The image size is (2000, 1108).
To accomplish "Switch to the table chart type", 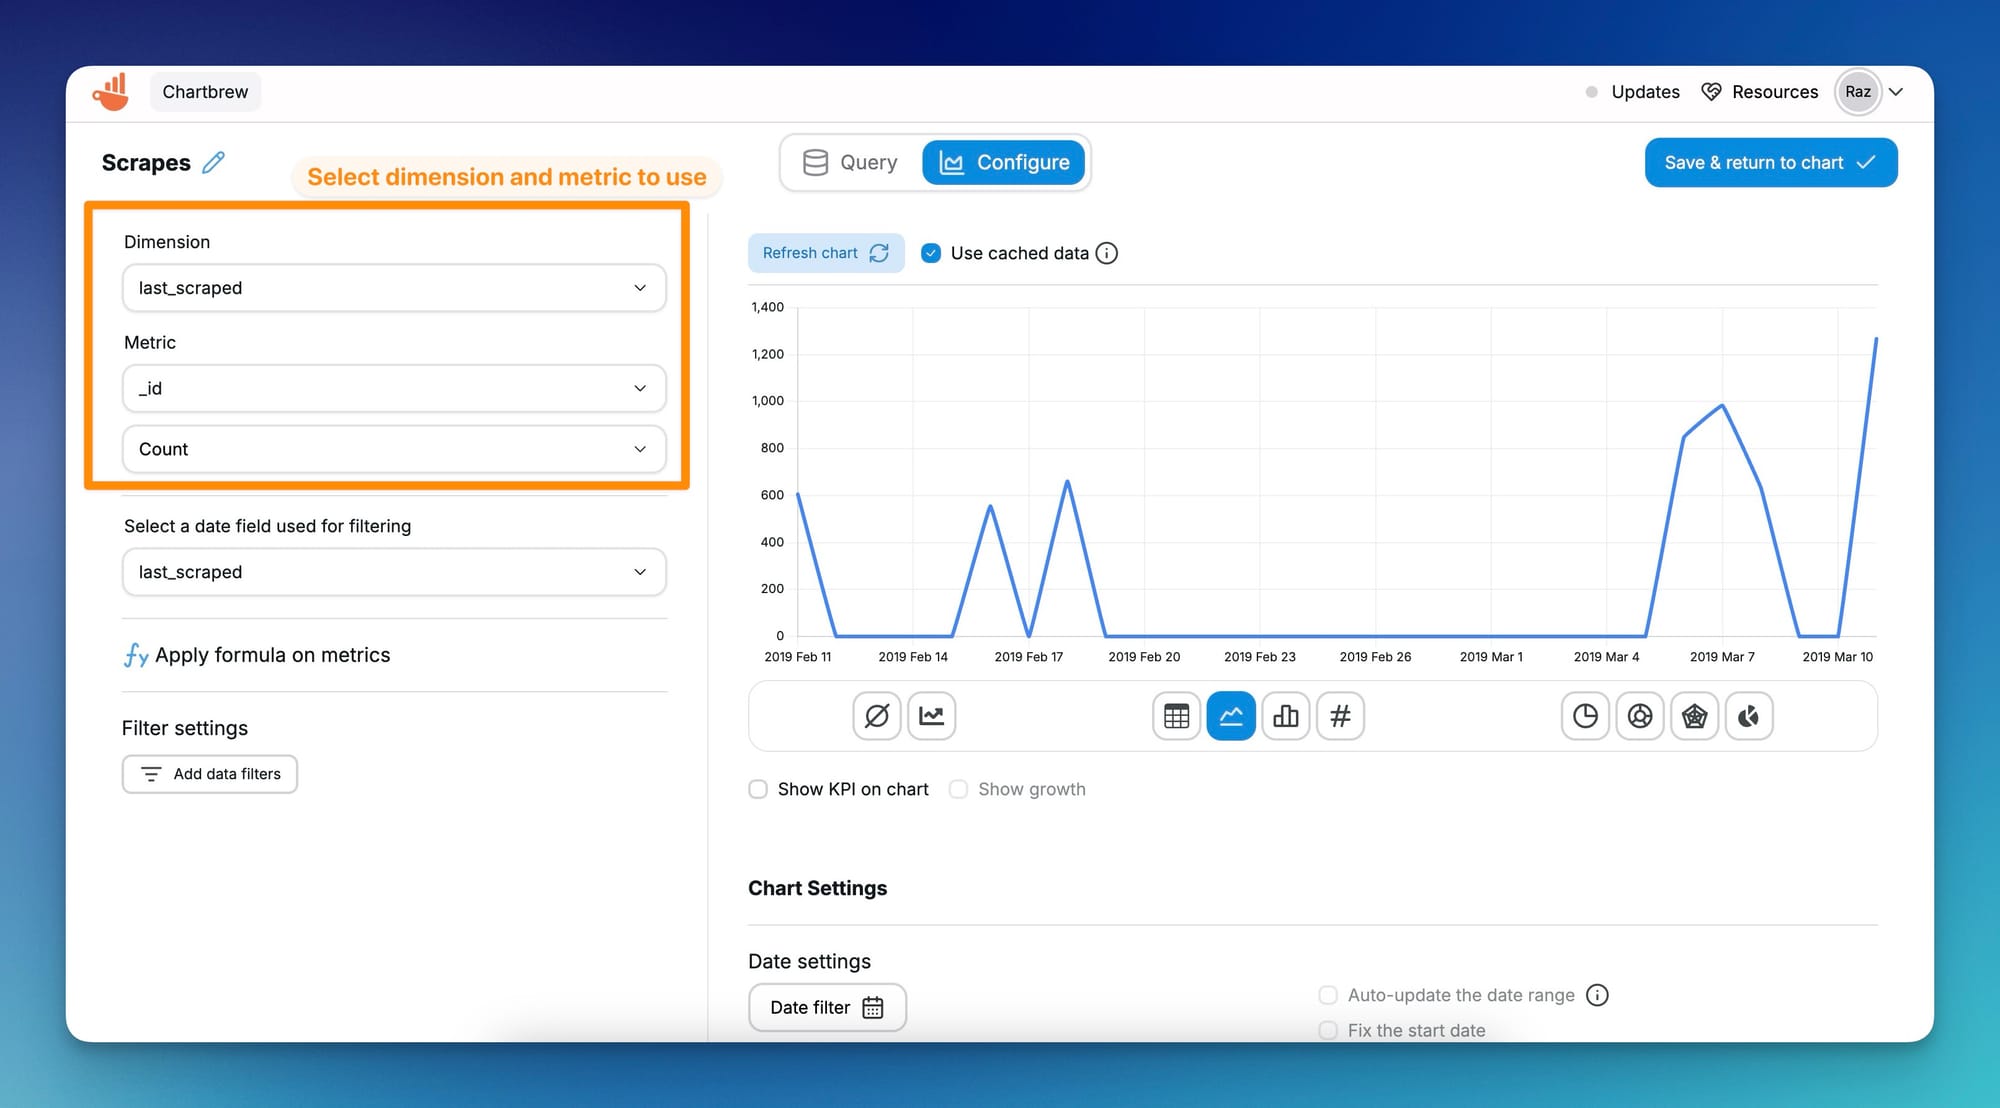I will [1176, 716].
